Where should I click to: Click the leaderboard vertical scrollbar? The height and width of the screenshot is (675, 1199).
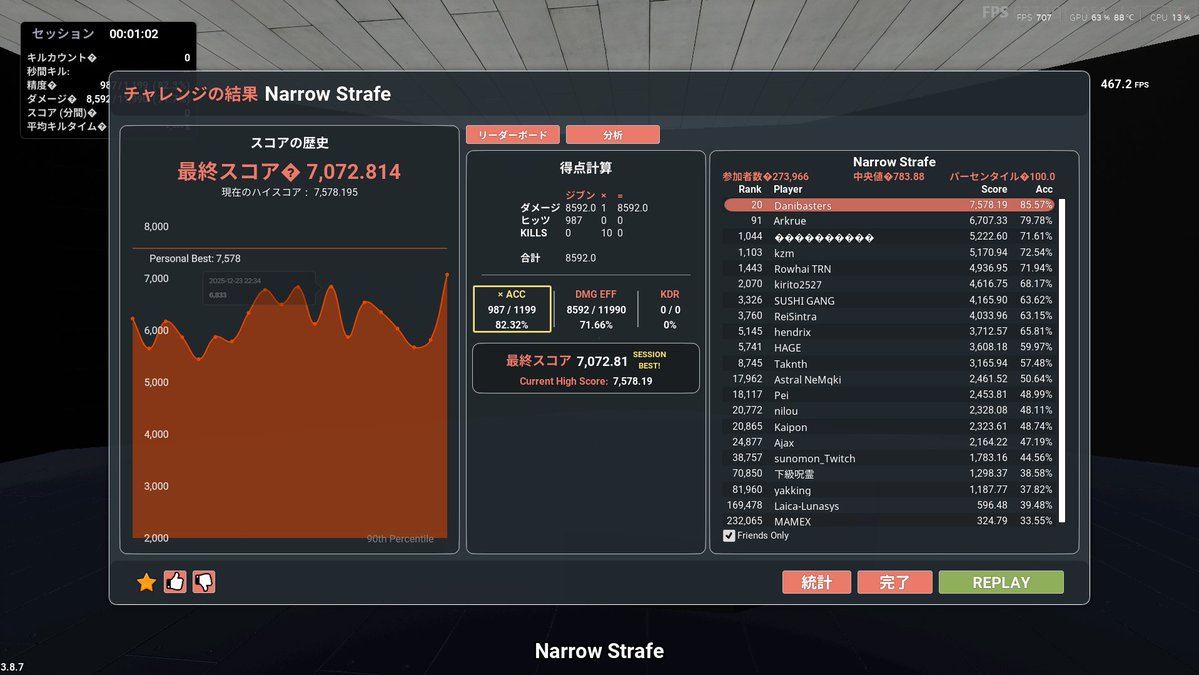(1061, 361)
